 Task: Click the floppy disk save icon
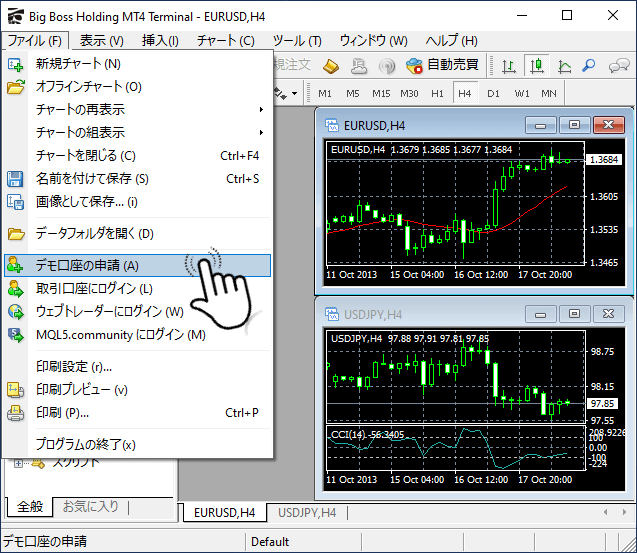[x=15, y=179]
